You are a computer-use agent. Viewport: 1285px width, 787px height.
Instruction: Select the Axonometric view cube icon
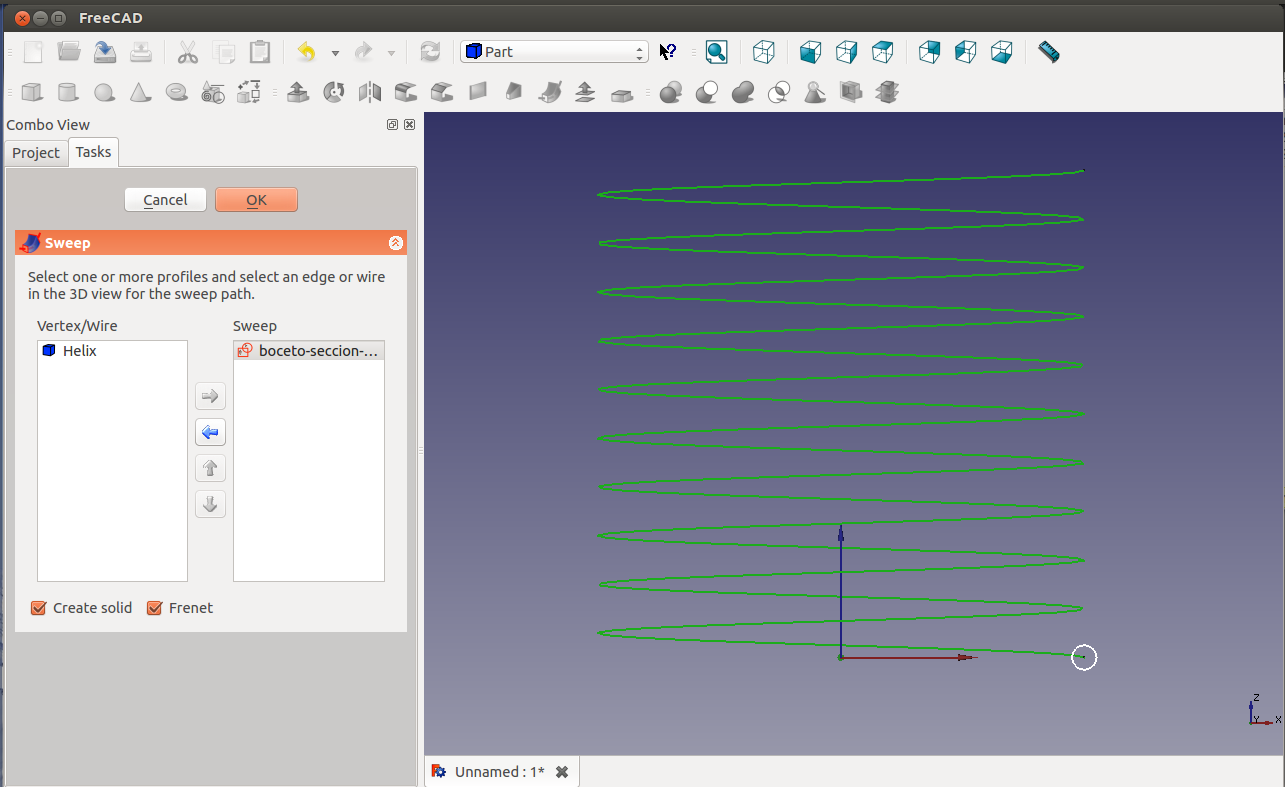tap(764, 52)
